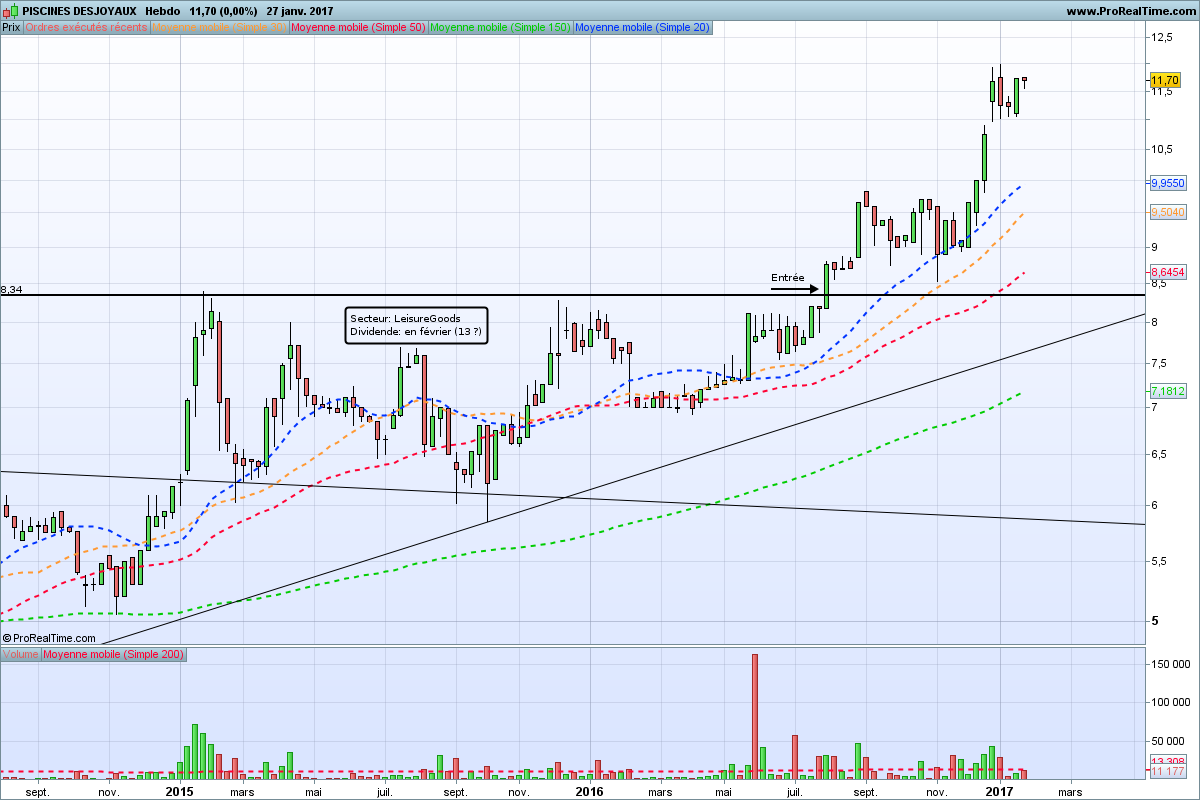Screen dimensions: 1200x800
Task: Select the Prix indicator label
Action: pos(11,27)
